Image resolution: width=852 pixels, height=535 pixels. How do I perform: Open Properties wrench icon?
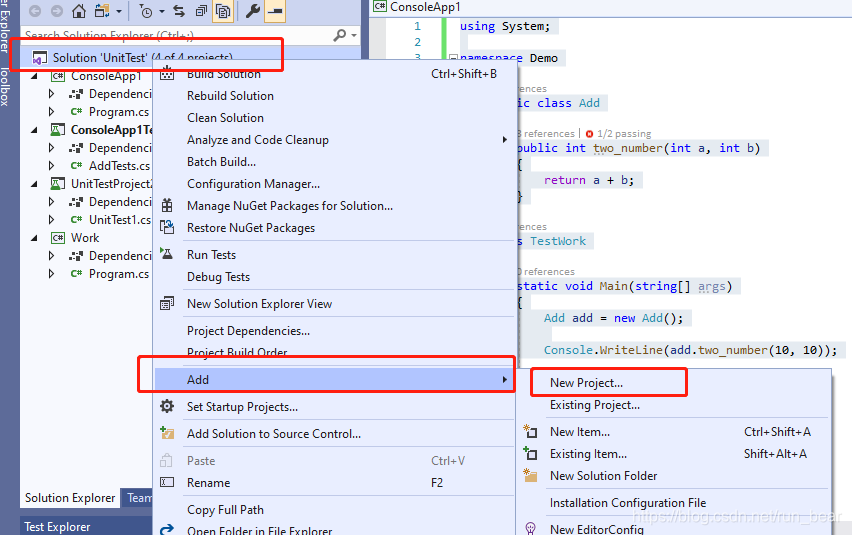click(253, 10)
